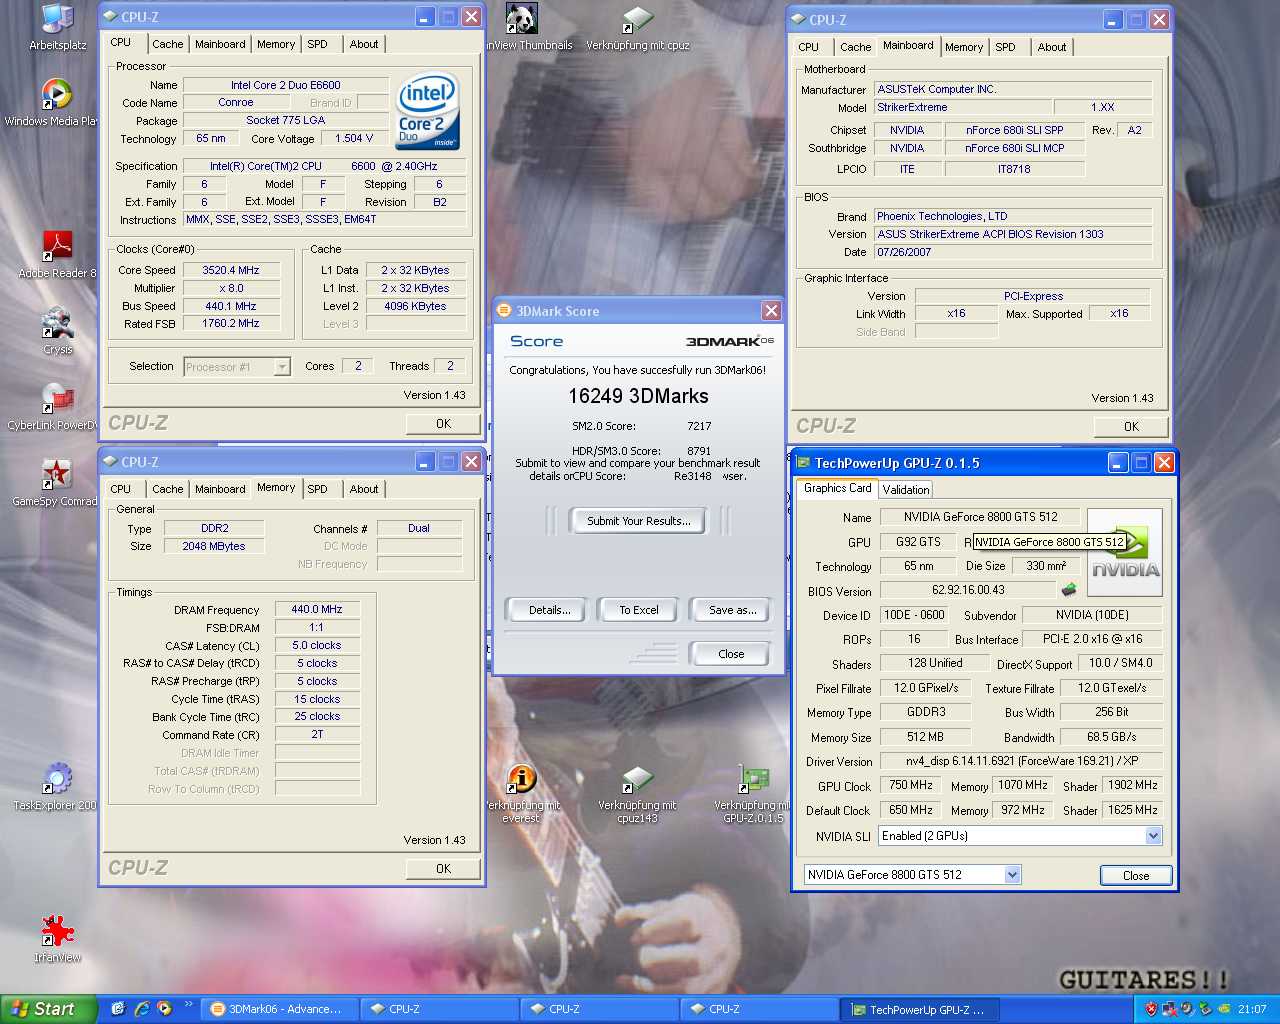Screen dimensions: 1280x1024
Task: Export the score with To Excel button
Action: [639, 610]
